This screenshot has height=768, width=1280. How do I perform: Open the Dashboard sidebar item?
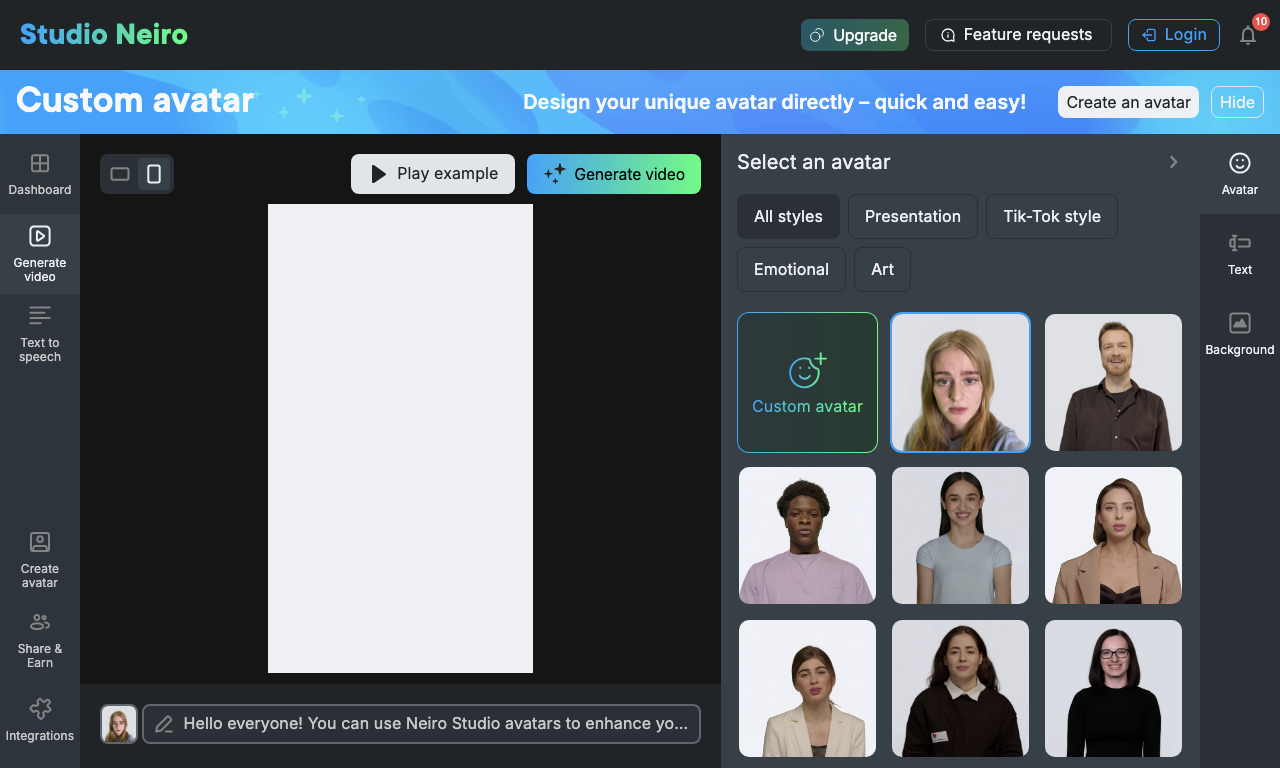click(x=40, y=174)
